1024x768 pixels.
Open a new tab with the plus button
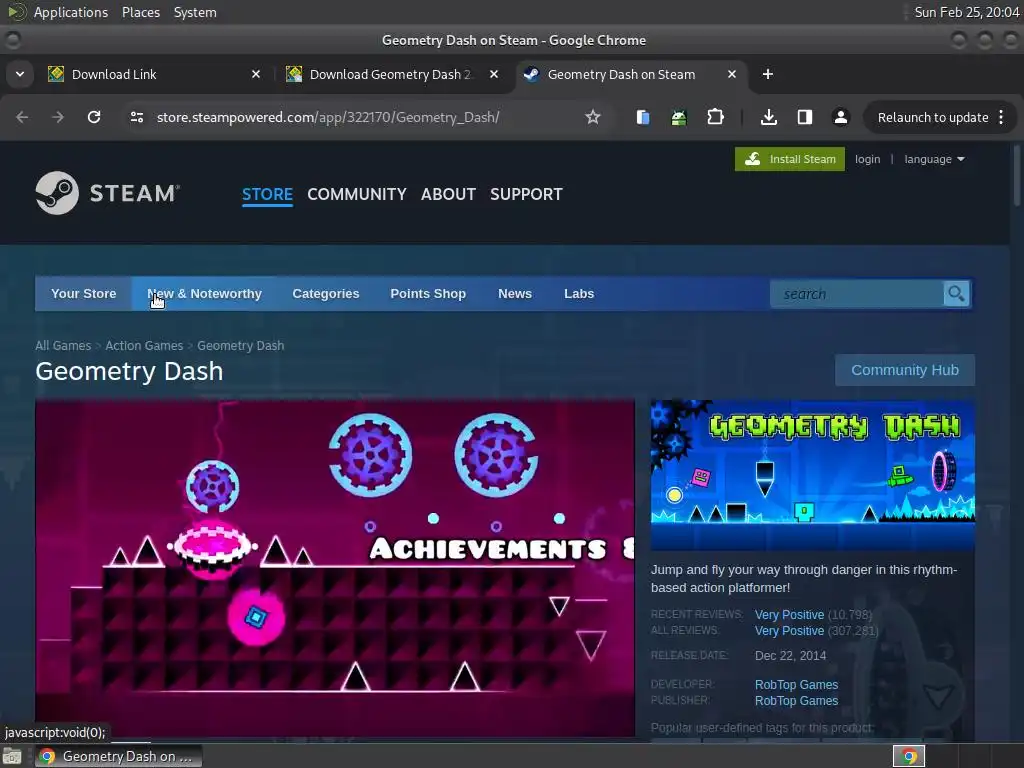(x=768, y=74)
